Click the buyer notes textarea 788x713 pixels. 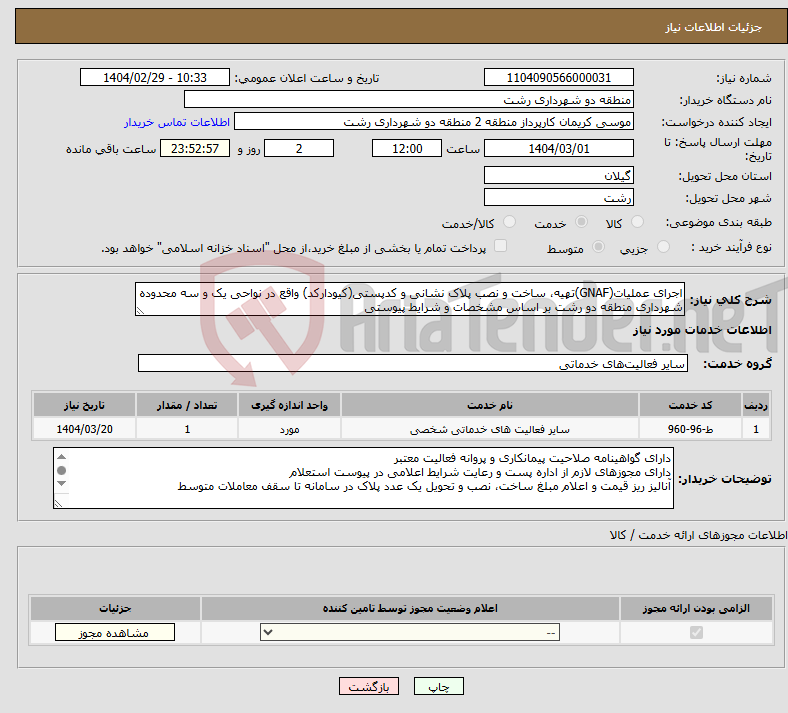pos(363,478)
